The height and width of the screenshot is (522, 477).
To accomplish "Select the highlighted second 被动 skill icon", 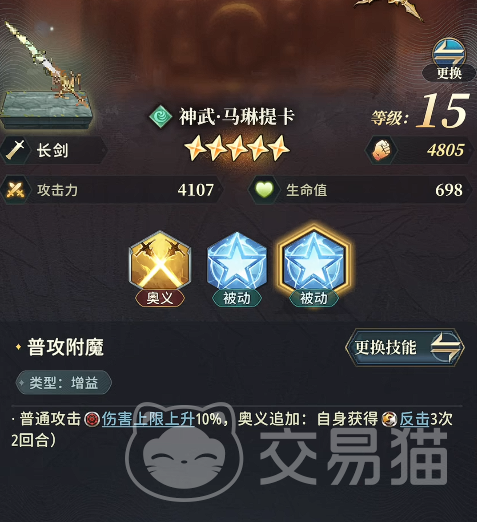I will click(x=313, y=261).
